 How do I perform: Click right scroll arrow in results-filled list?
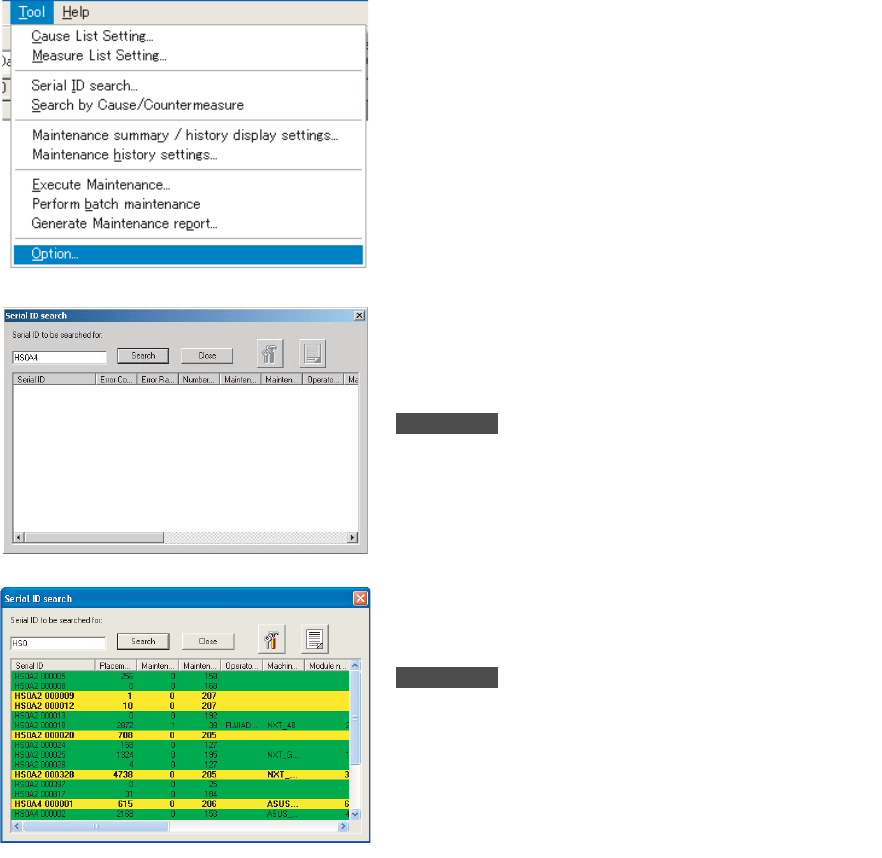click(x=343, y=826)
